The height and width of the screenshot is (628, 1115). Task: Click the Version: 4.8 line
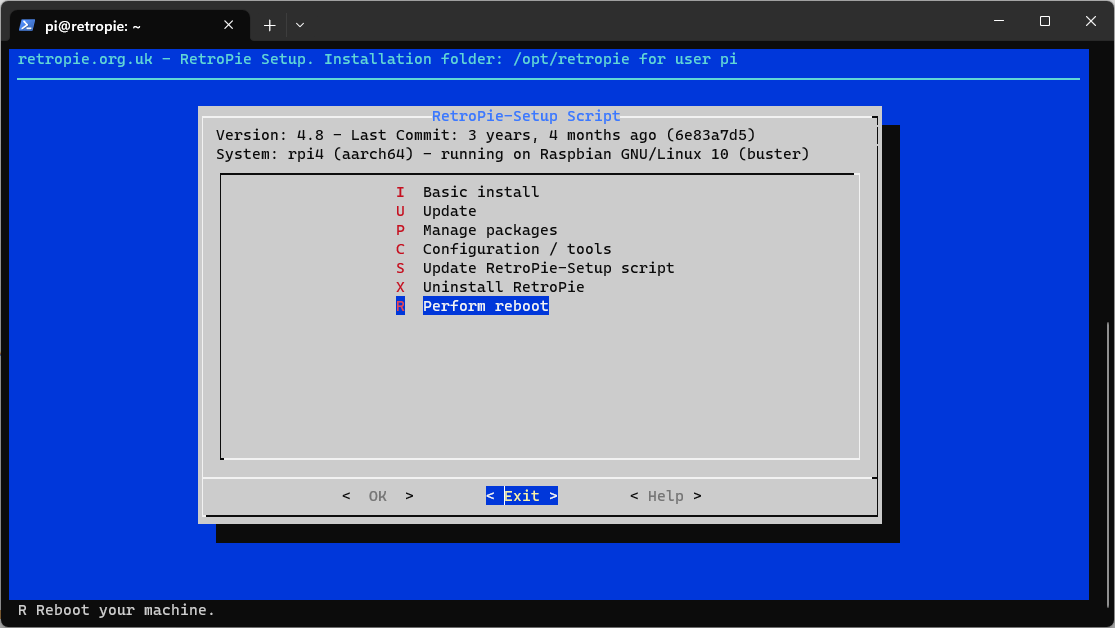486,135
